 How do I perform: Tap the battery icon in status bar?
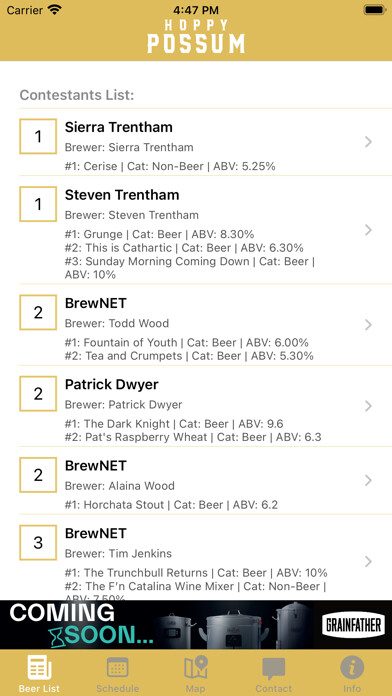374,10
